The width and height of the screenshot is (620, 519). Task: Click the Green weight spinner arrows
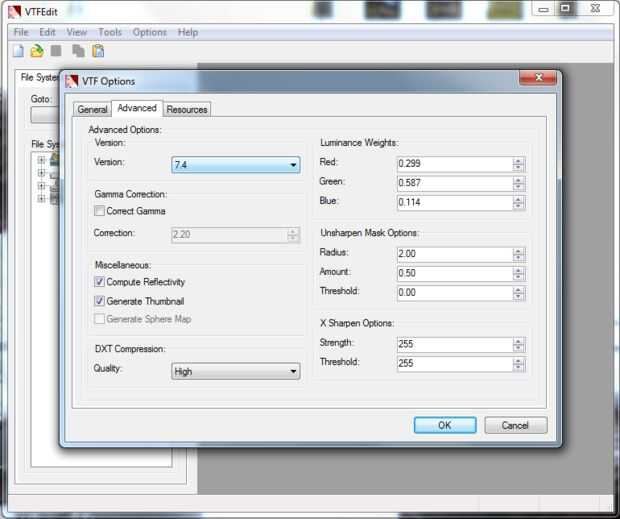518,183
